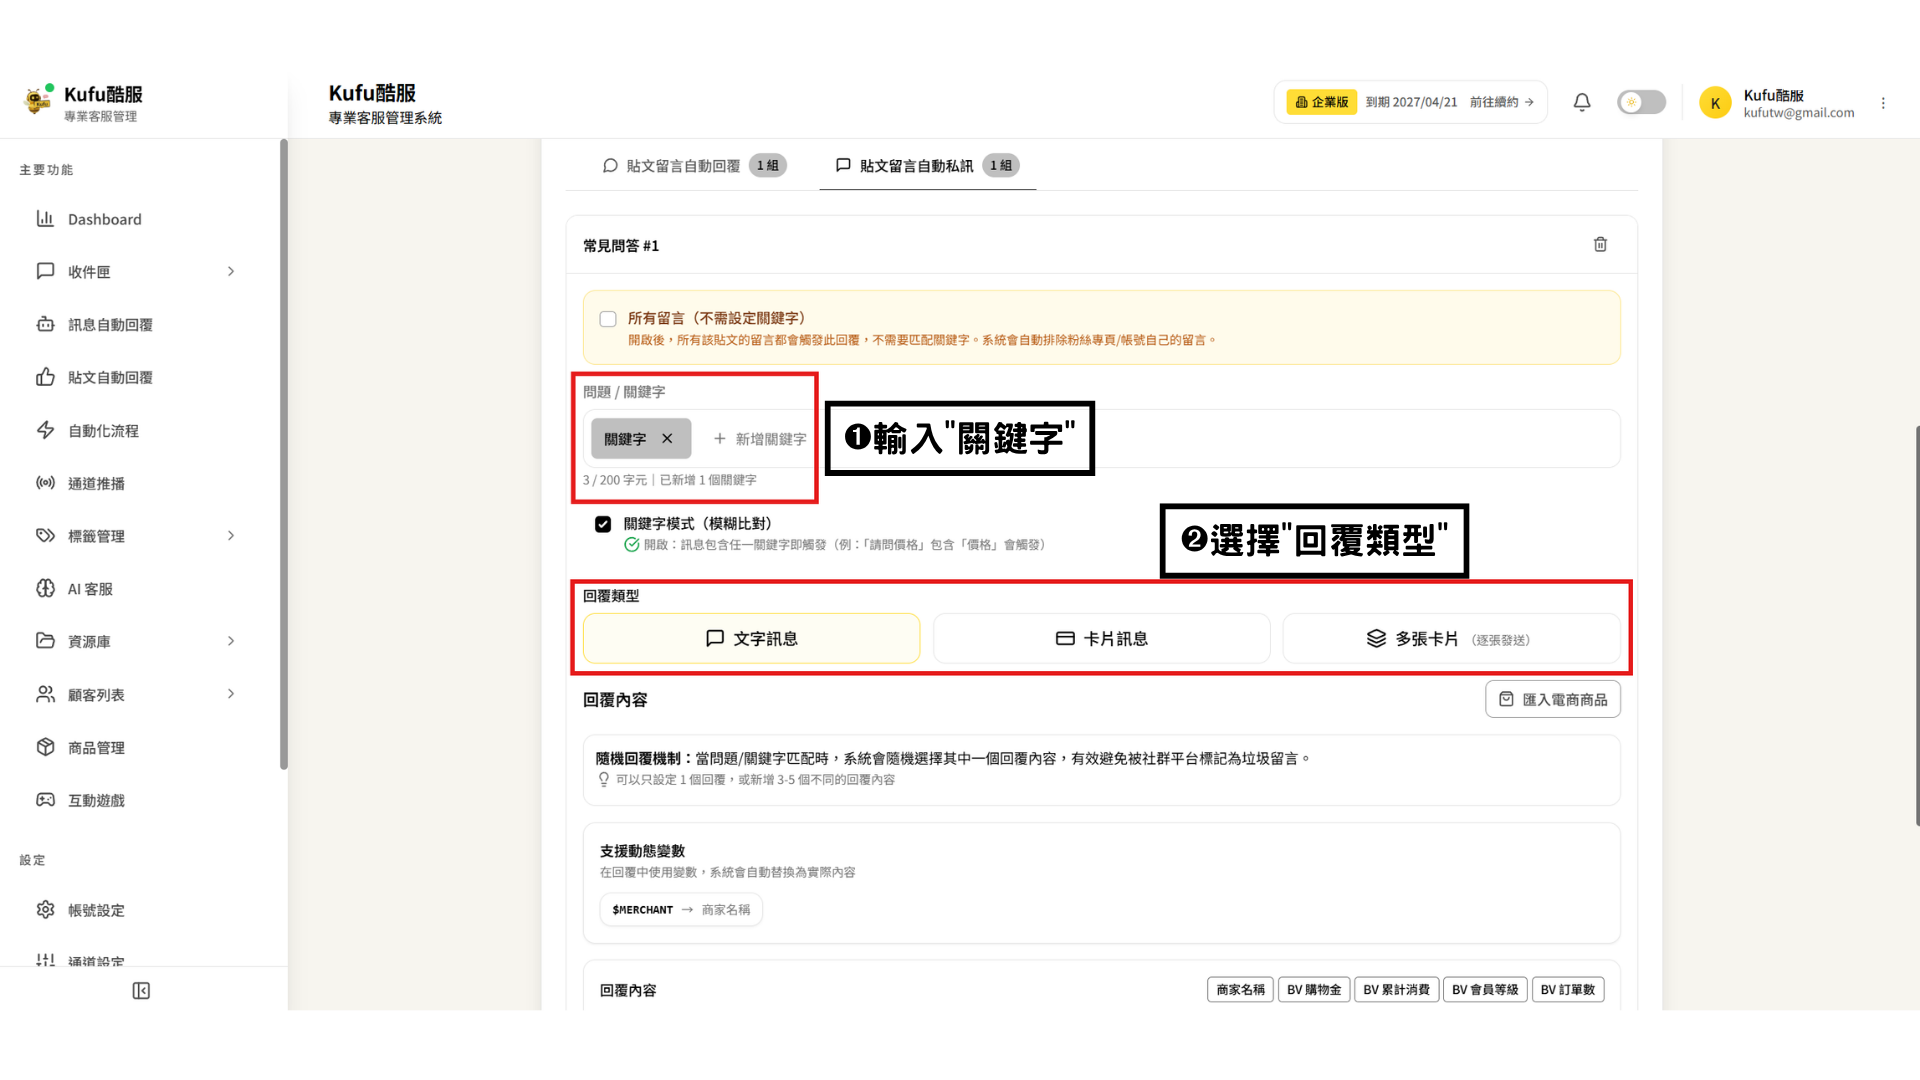This screenshot has height=1080, width=1920.
Task: Click the Kufu bee logo
Action: [x=38, y=100]
